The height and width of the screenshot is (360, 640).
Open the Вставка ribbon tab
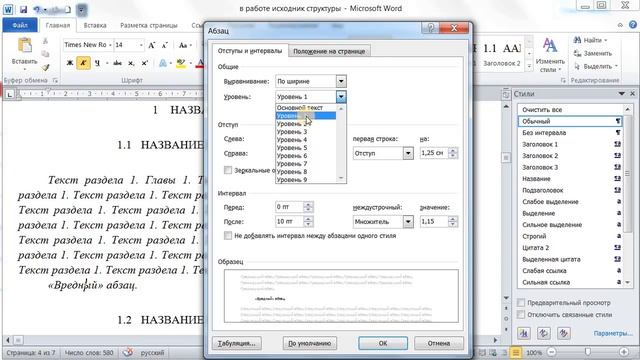(95, 25)
